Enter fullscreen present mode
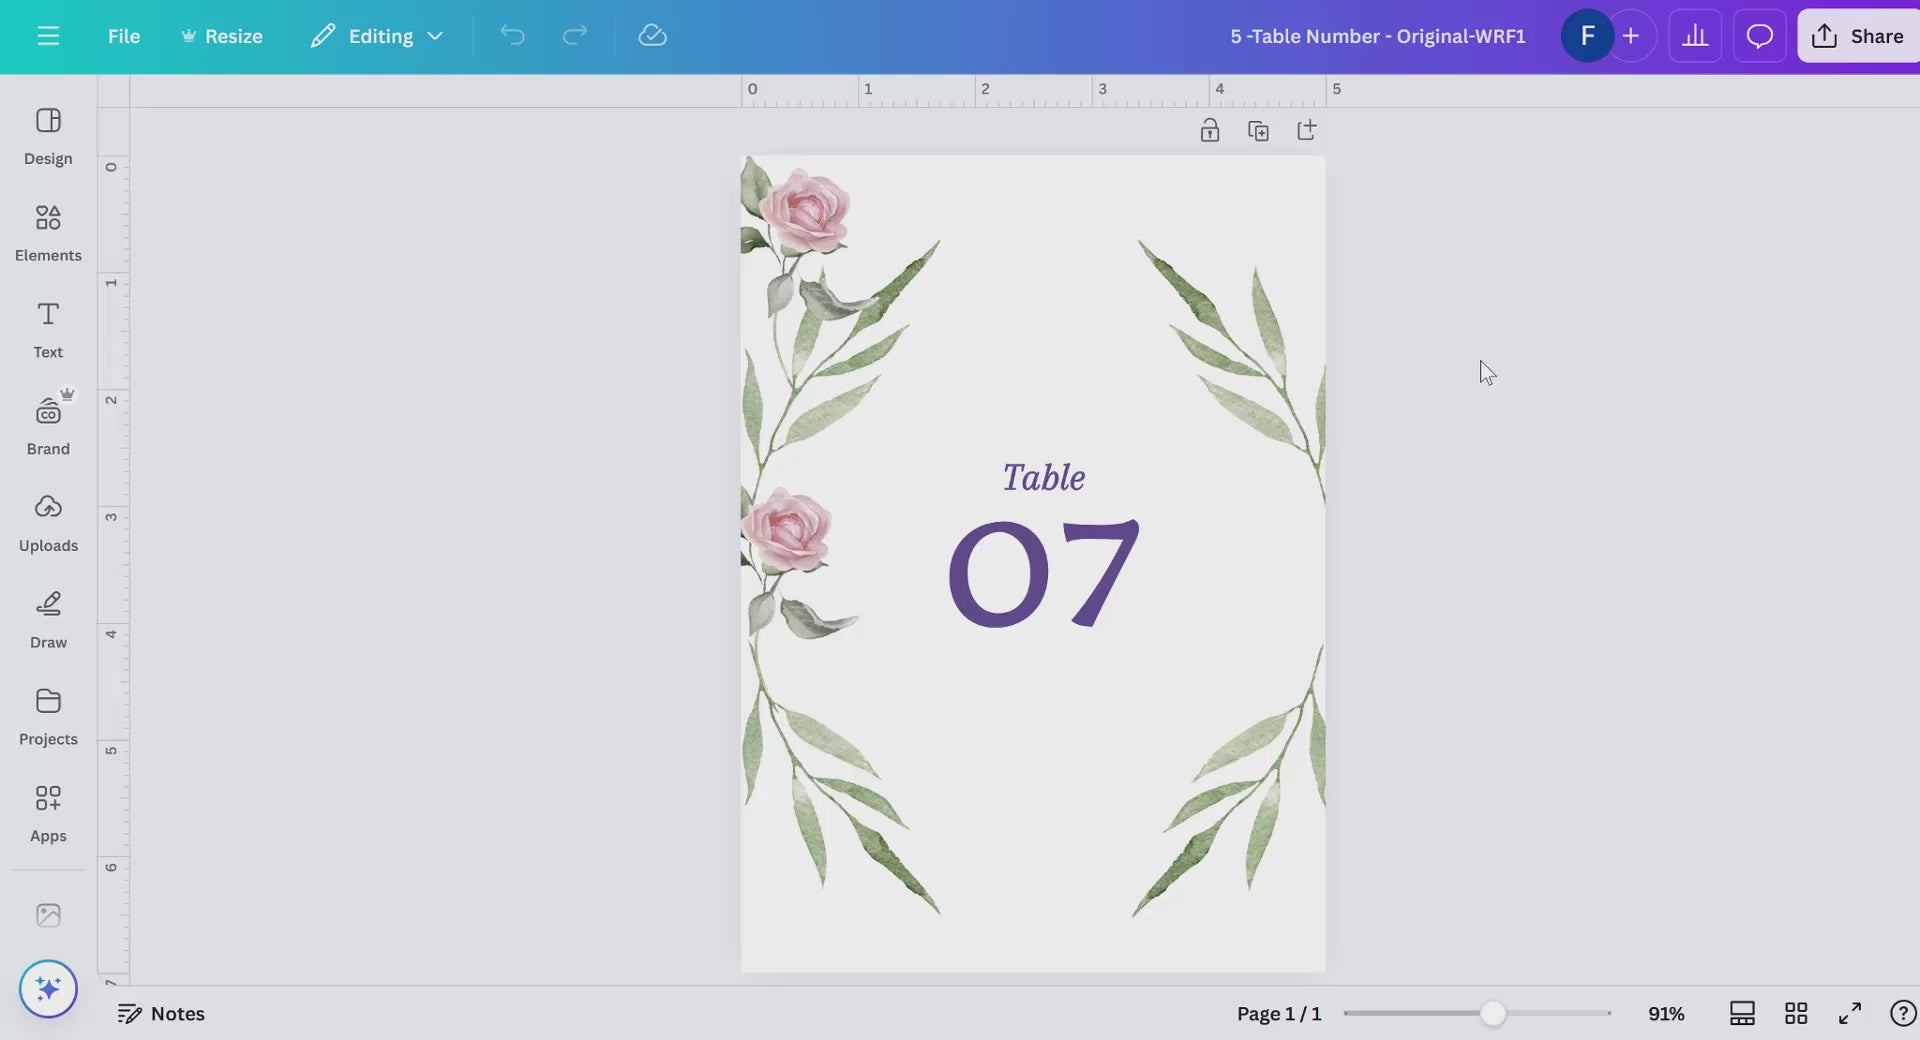 click(x=1850, y=1013)
